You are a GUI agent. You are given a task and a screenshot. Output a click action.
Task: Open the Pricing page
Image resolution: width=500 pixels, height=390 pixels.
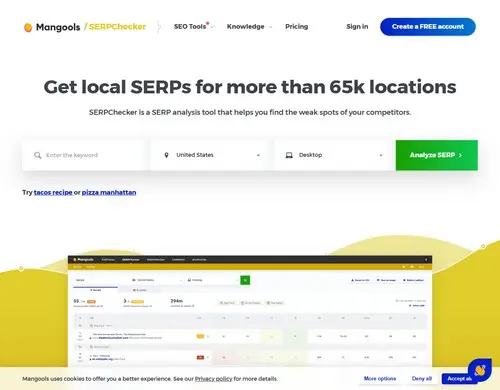[x=296, y=27]
